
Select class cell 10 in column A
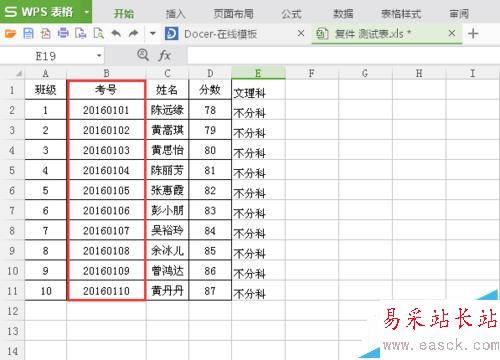(x=46, y=291)
